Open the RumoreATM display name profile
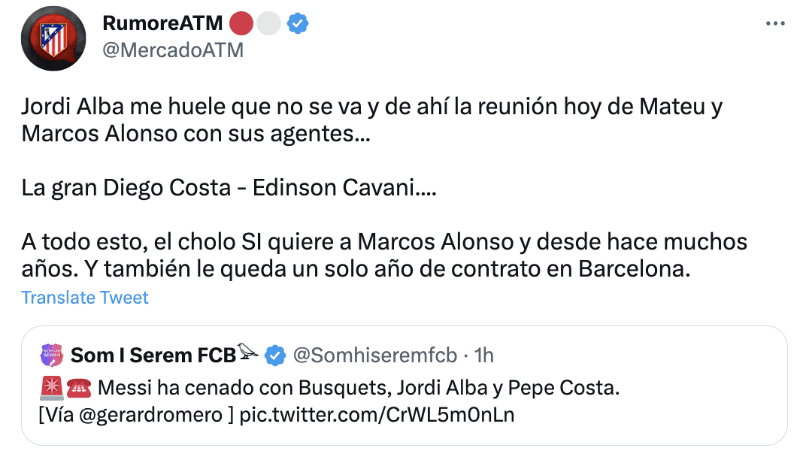Image resolution: width=800 pixels, height=466 pixels. point(163,23)
